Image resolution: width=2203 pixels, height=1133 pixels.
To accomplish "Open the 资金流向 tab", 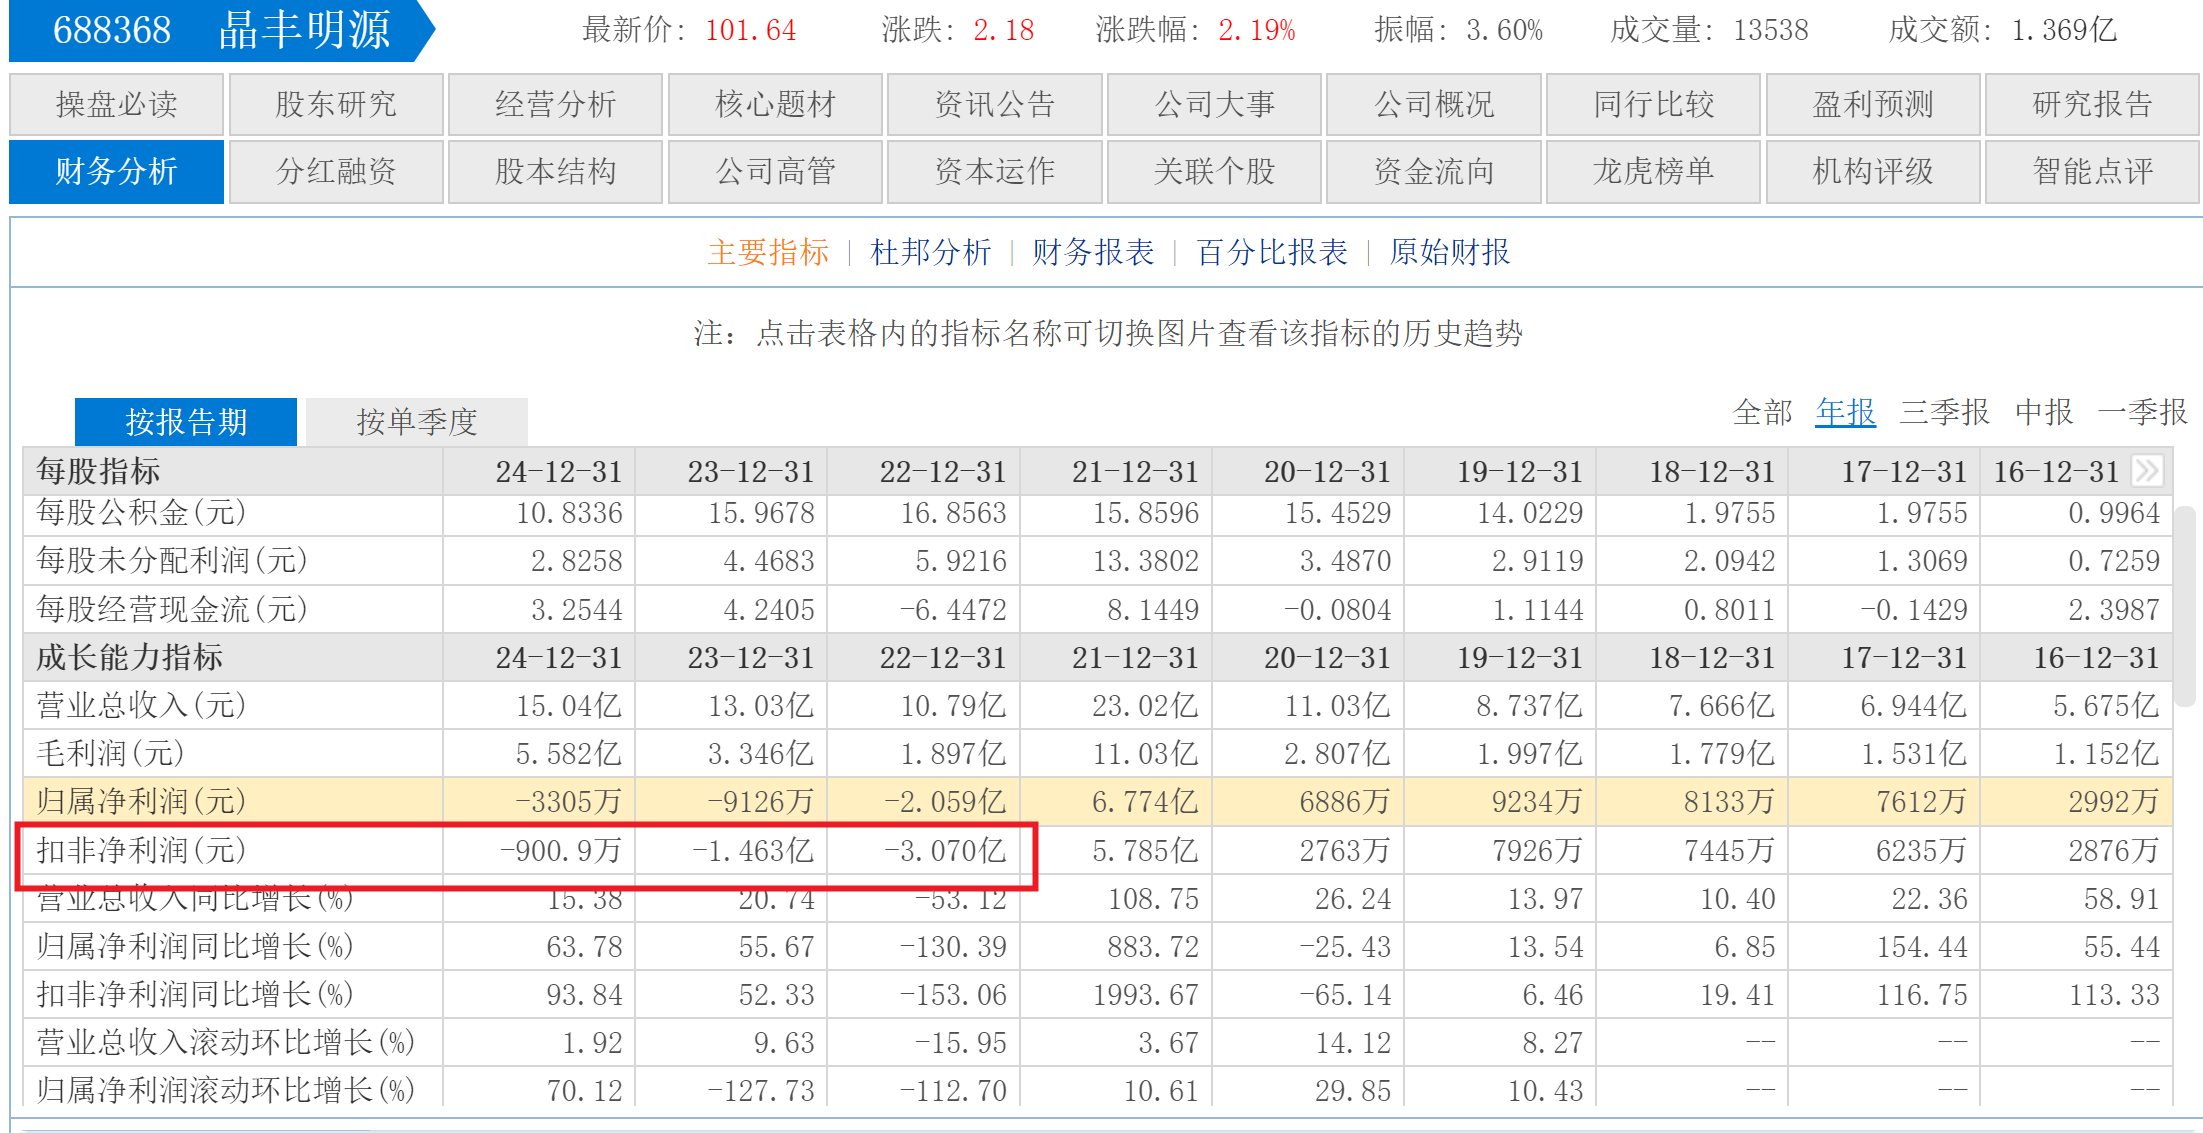I will tap(1434, 172).
